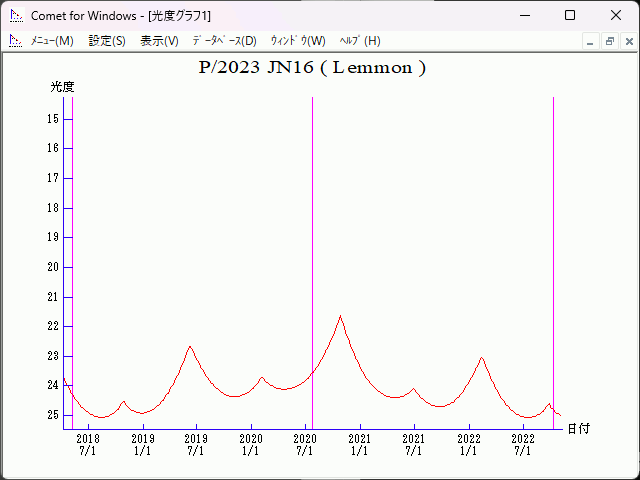Expand the ウィンドウ(W) window menu
Screen dimensions: 640x480
point(298,41)
